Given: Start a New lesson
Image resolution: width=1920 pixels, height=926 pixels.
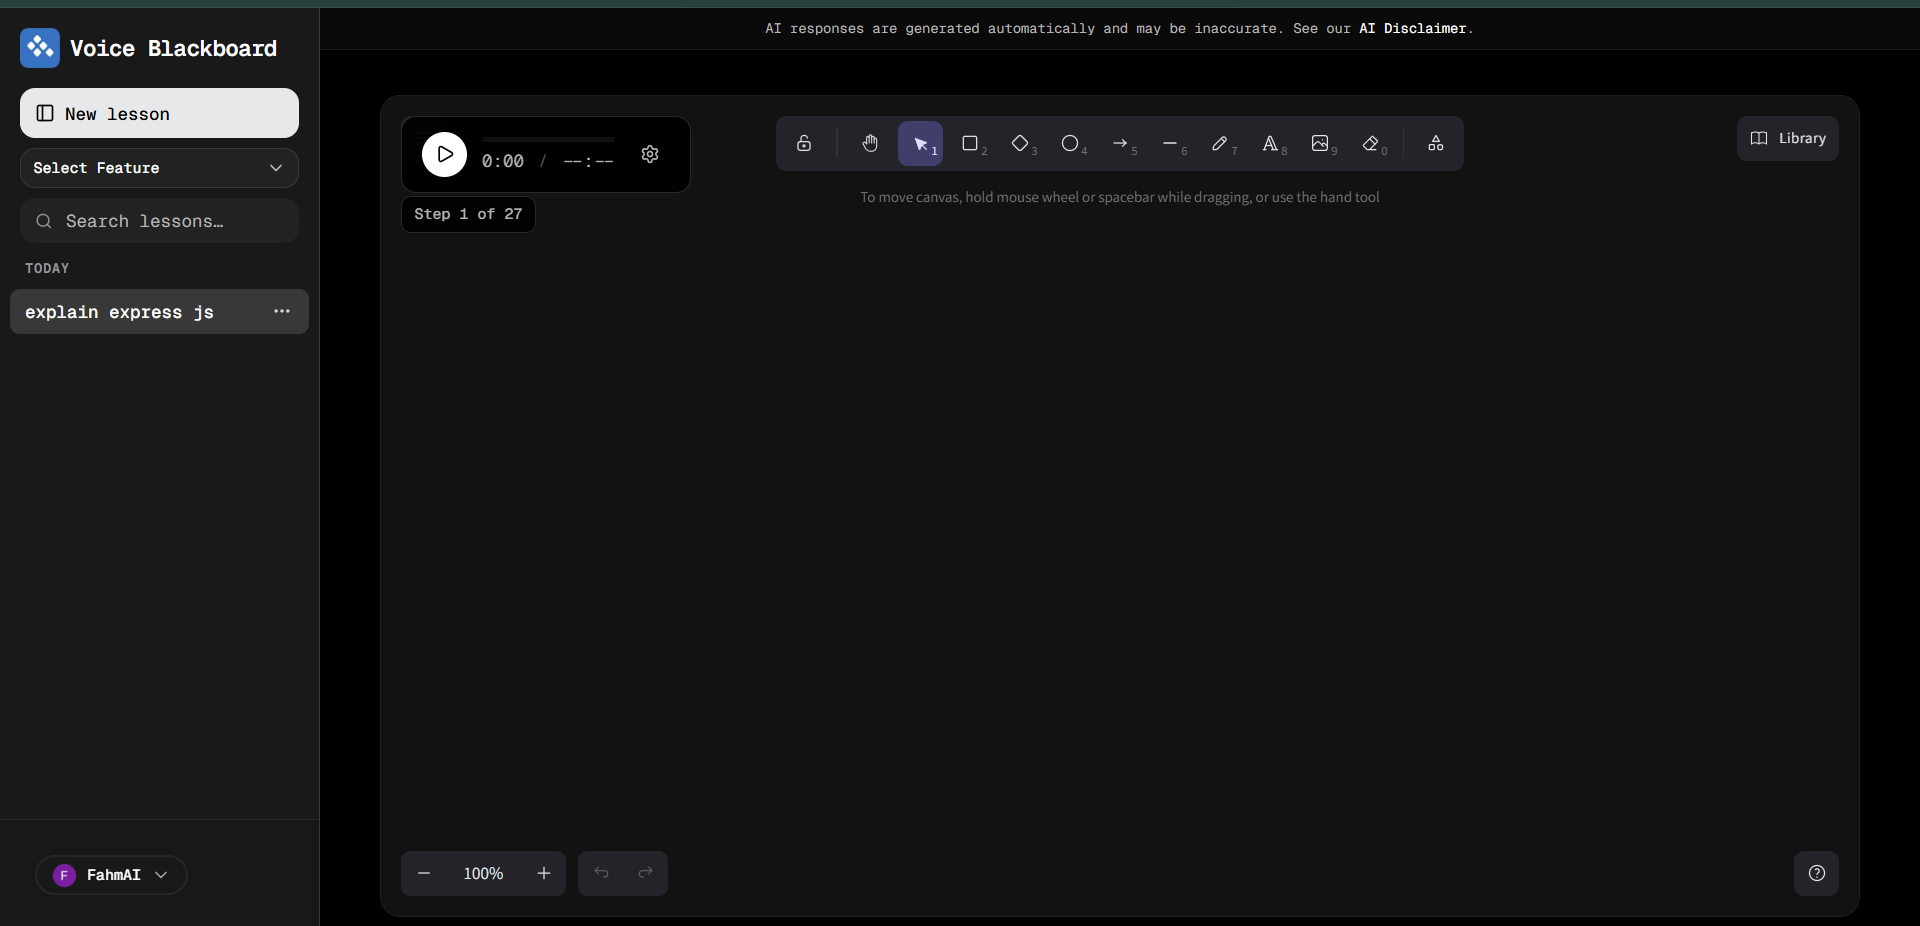Looking at the screenshot, I should (x=159, y=113).
